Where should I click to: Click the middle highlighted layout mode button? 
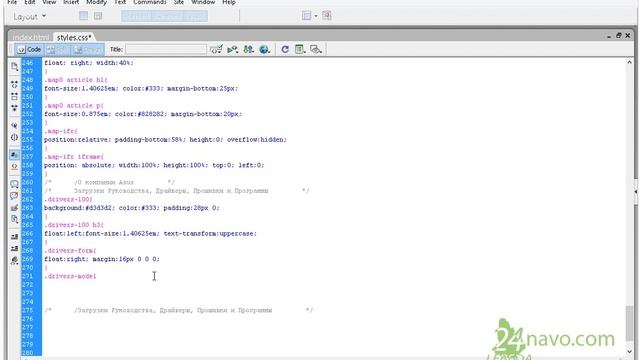pyautogui.click(x=167, y=16)
